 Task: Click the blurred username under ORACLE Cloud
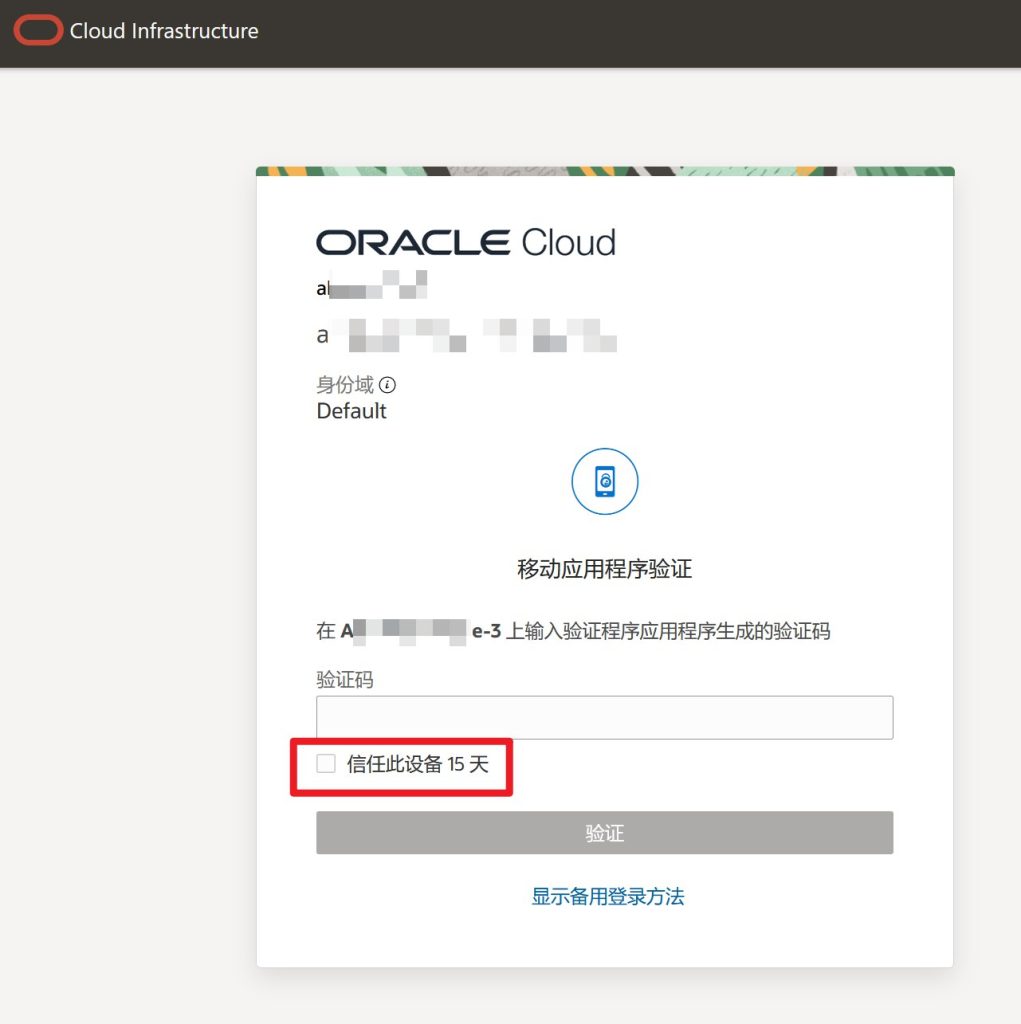tap(372, 287)
